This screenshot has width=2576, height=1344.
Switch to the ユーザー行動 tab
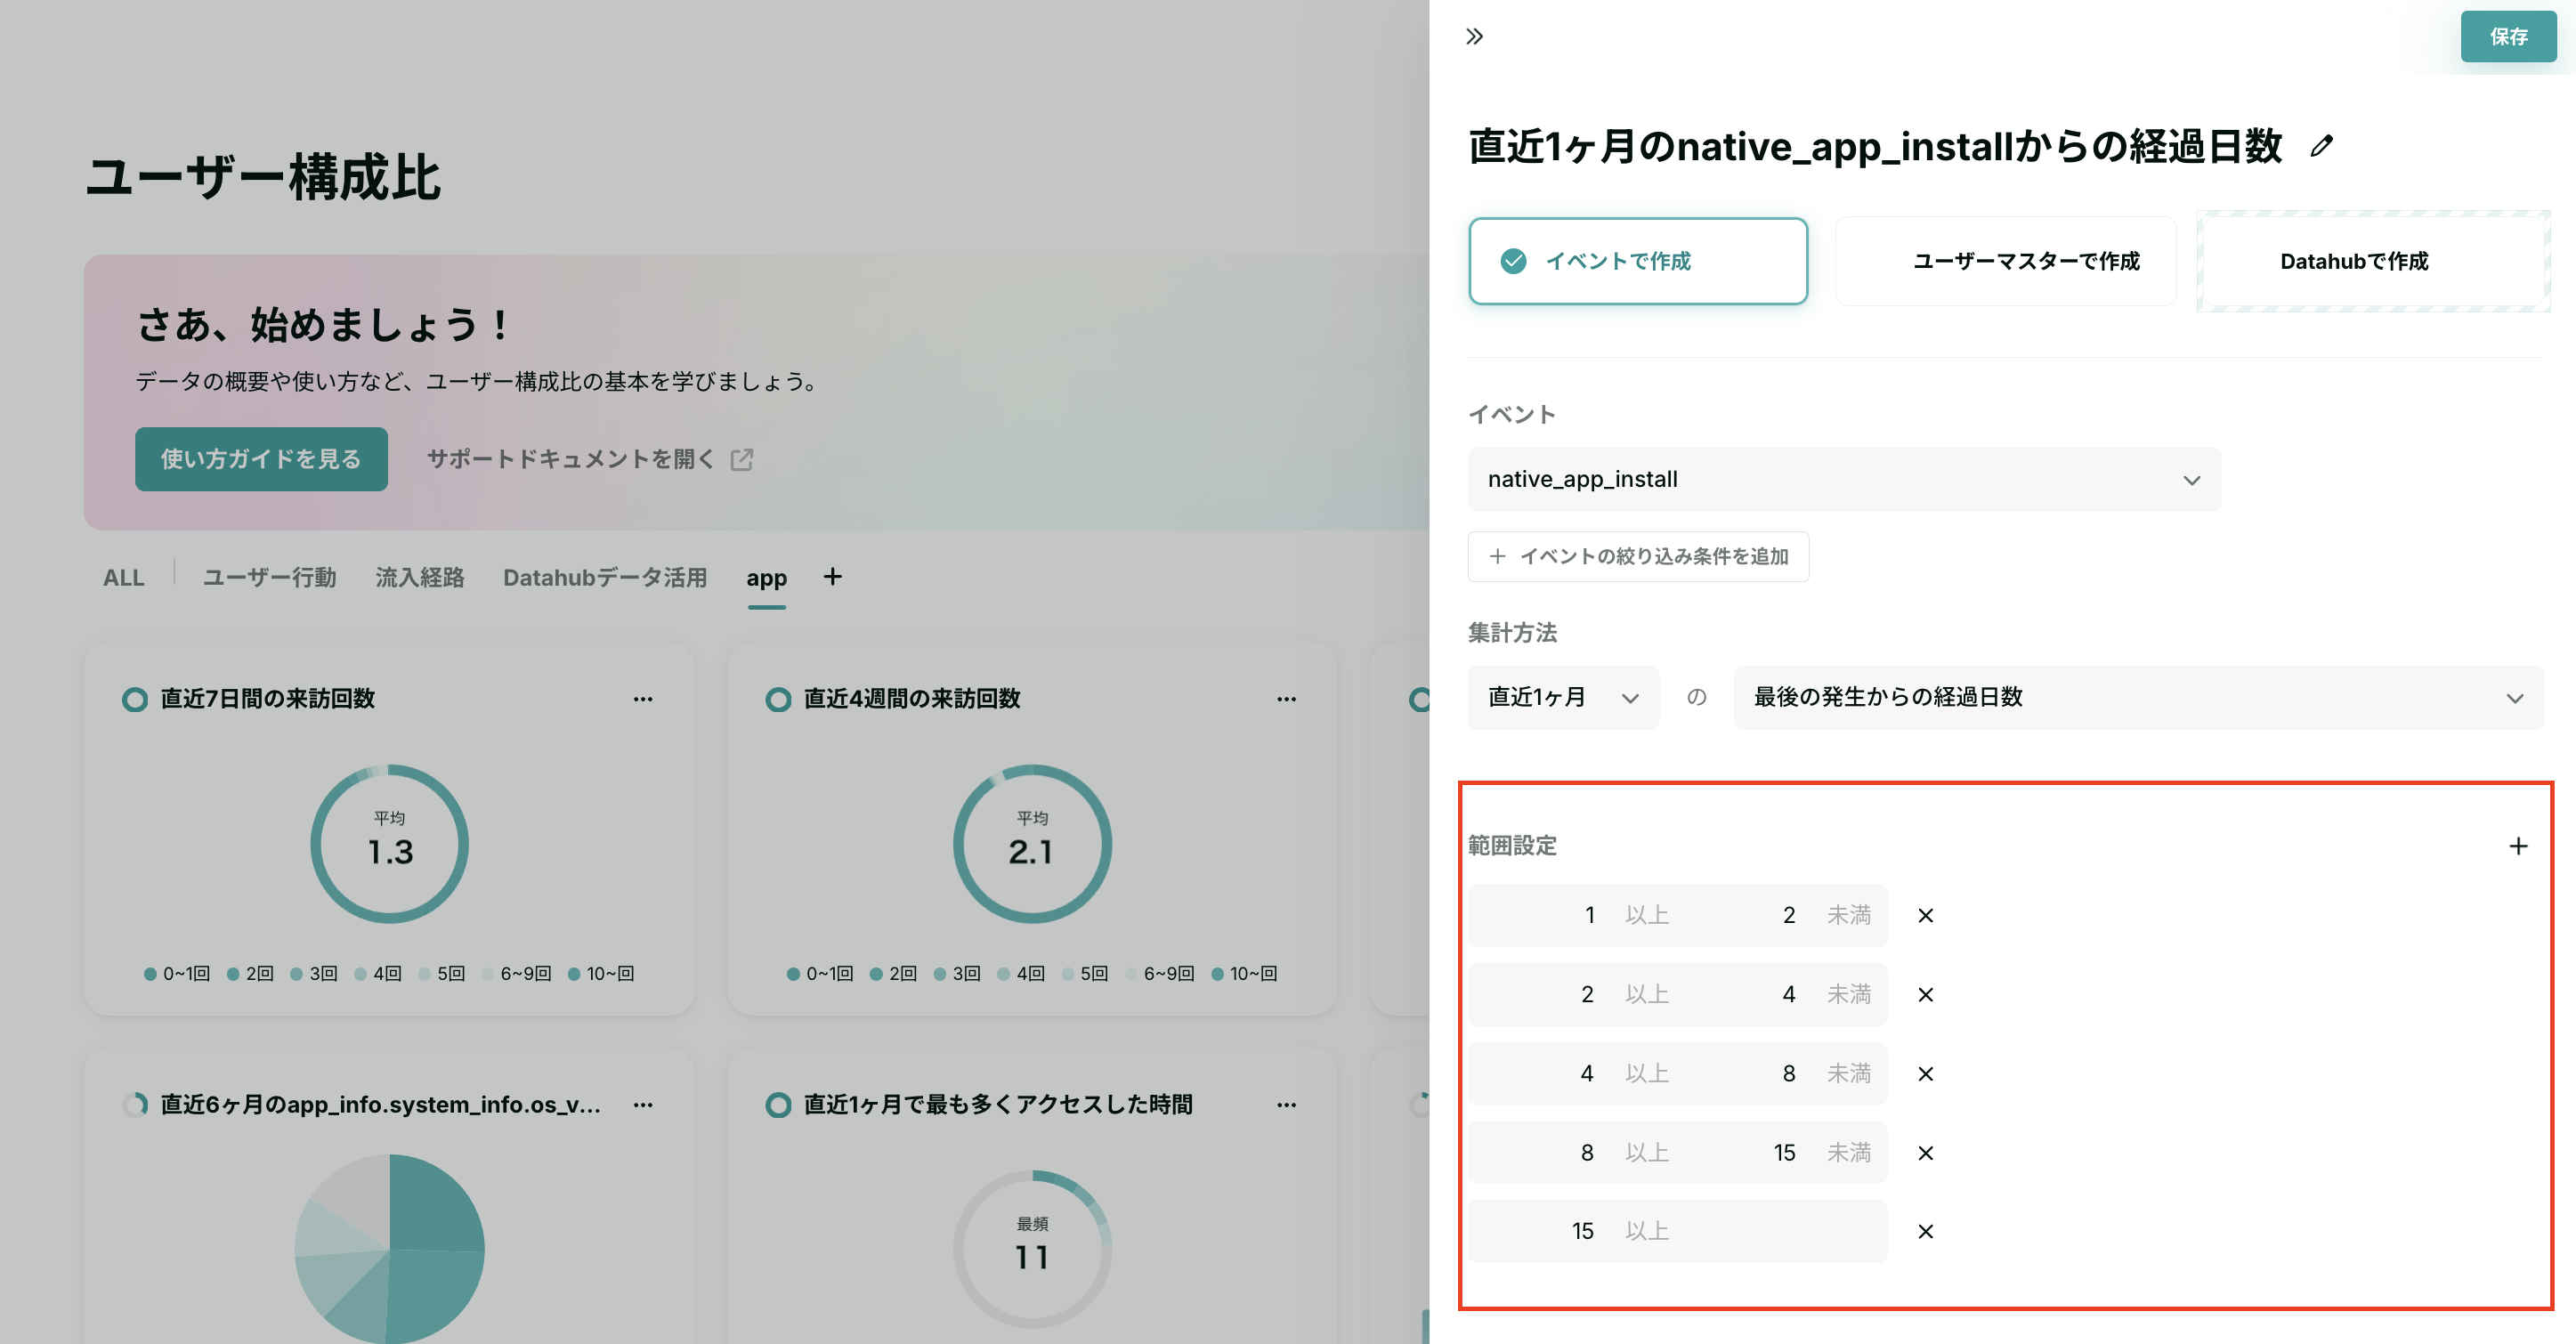(x=270, y=577)
